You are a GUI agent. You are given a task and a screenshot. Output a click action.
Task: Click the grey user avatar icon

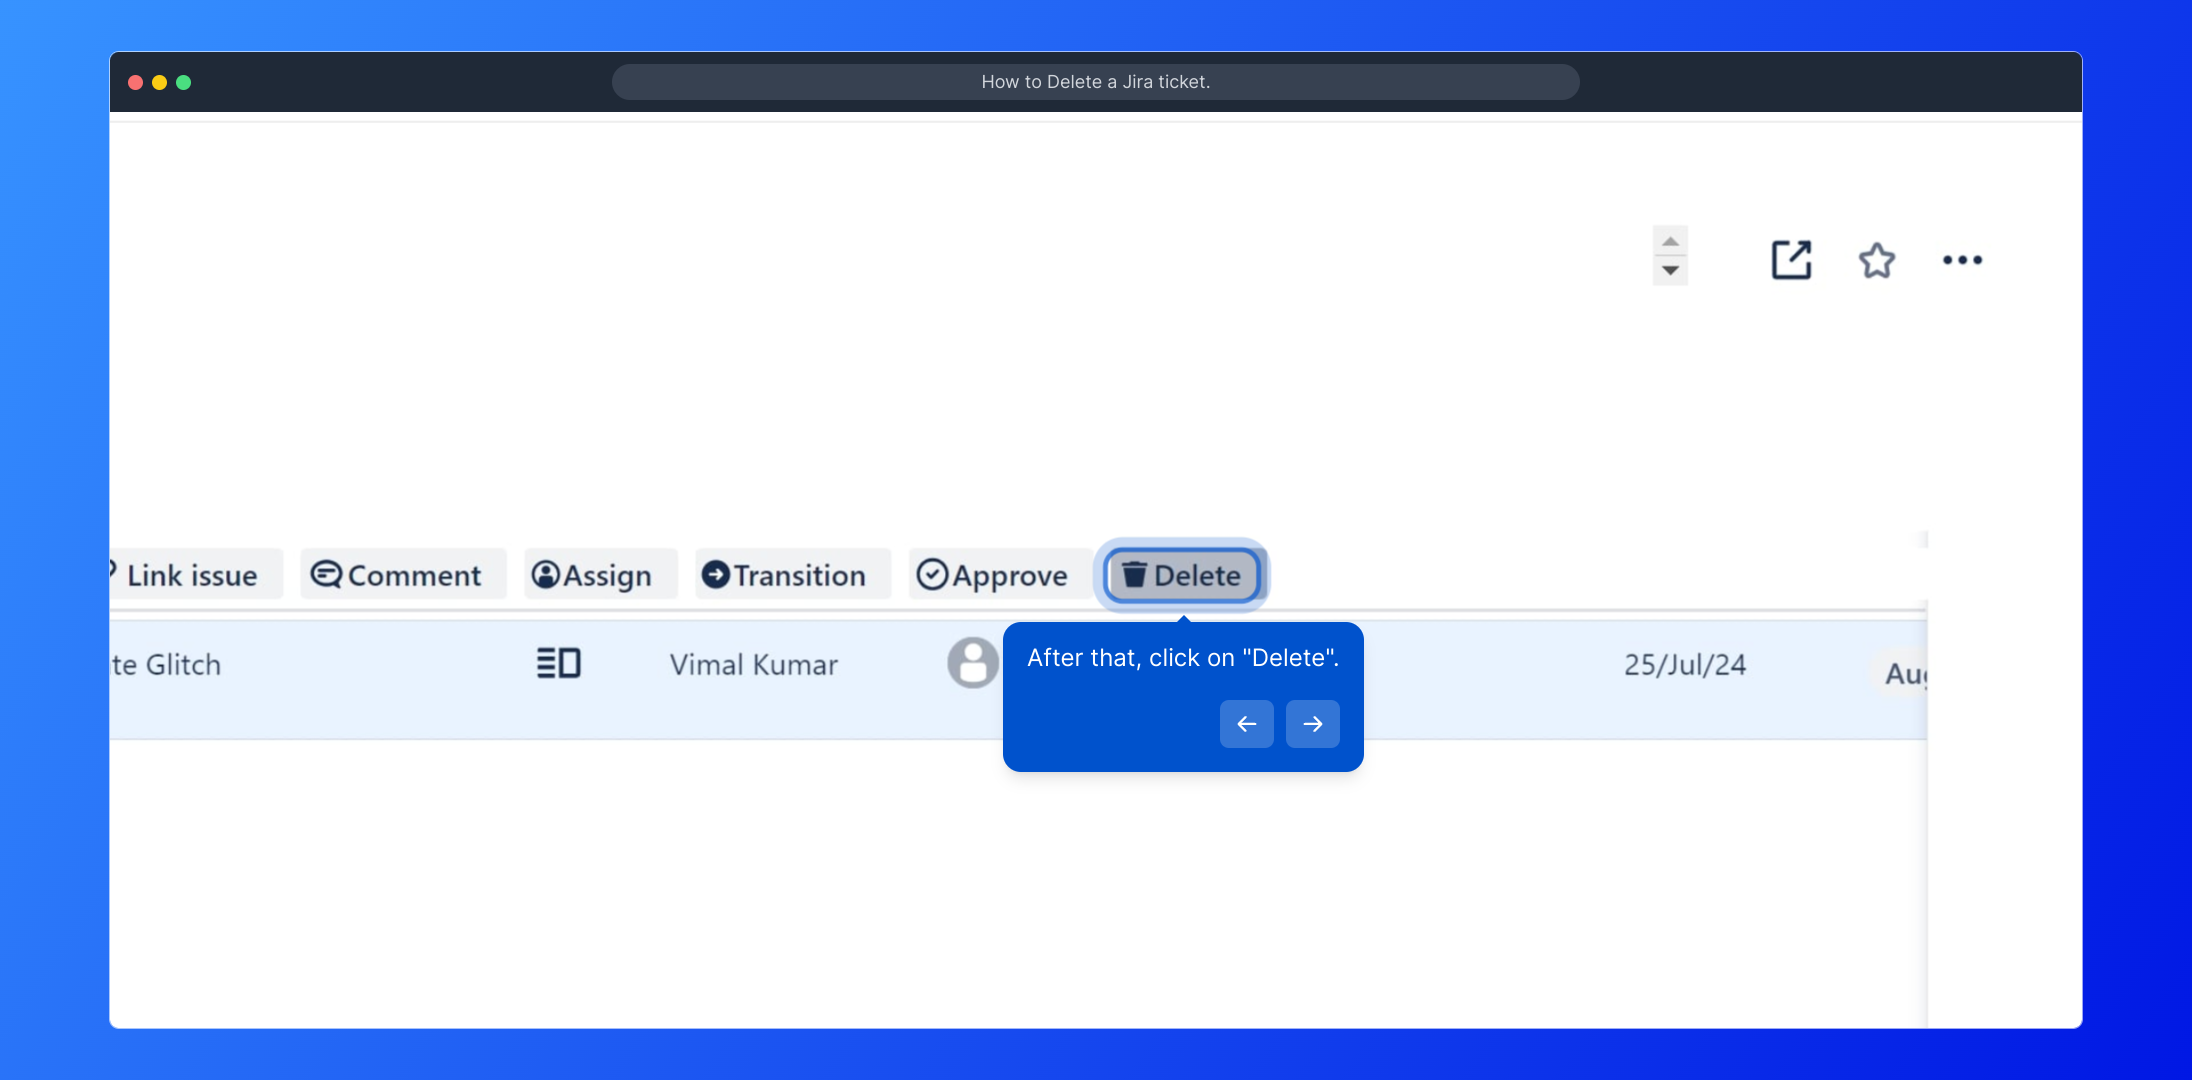click(972, 663)
